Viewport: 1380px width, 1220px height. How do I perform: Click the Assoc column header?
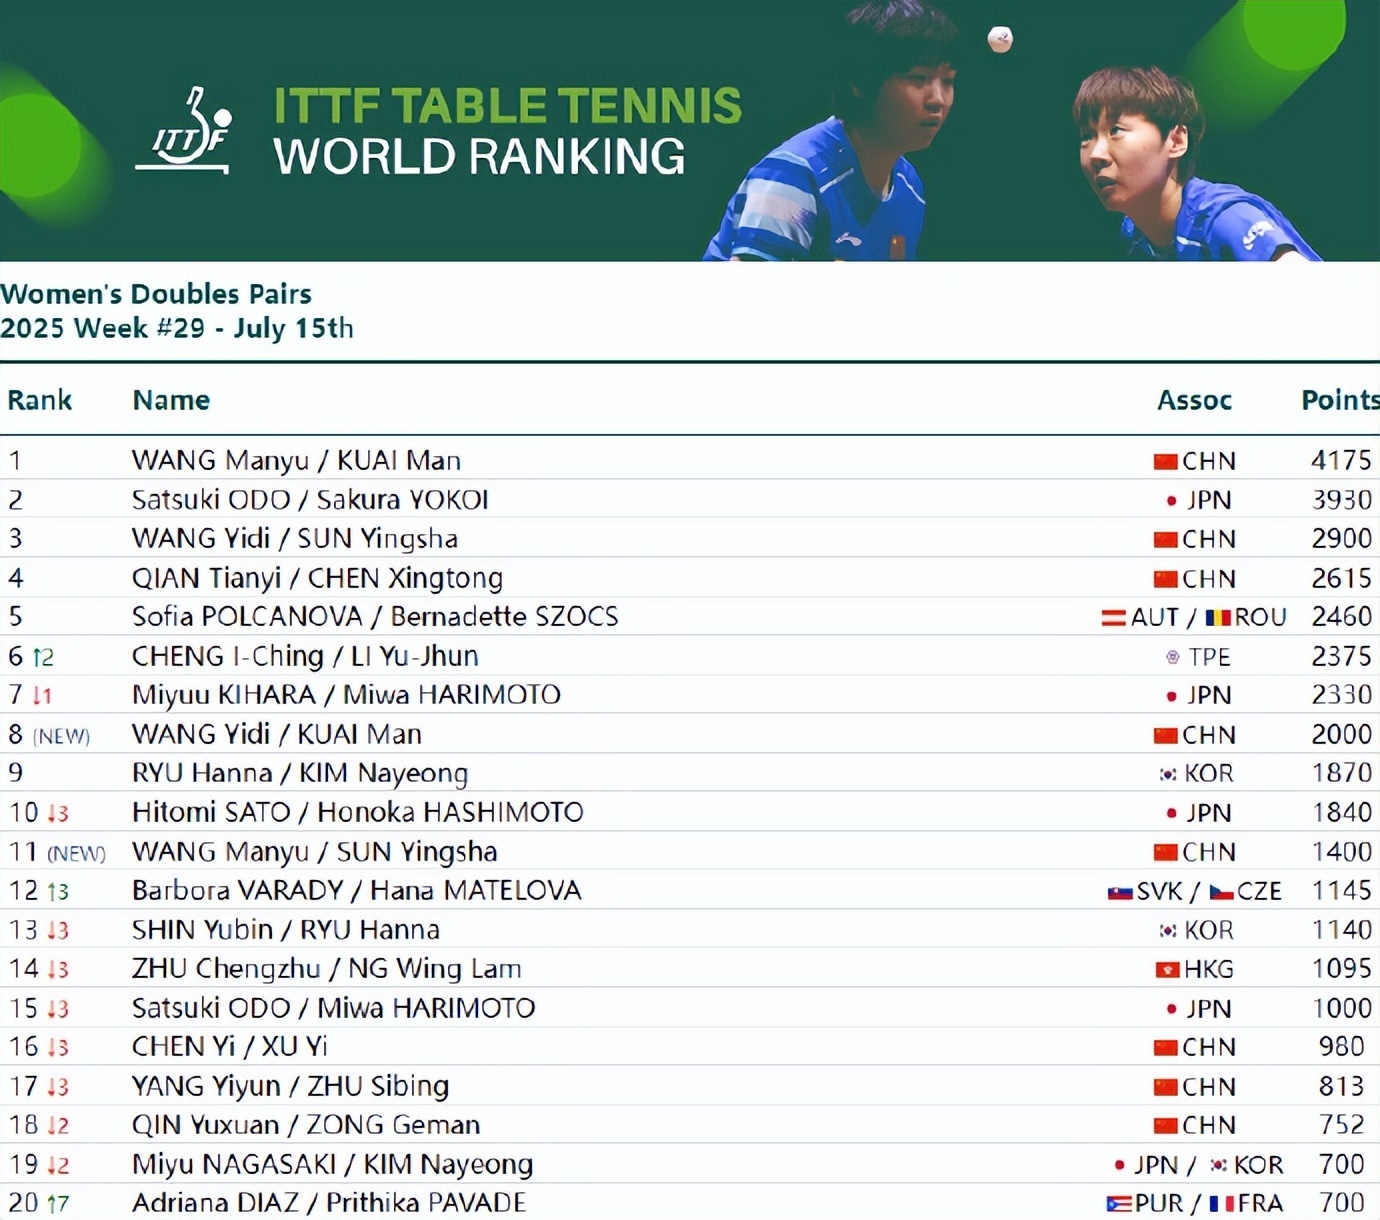coord(1194,400)
